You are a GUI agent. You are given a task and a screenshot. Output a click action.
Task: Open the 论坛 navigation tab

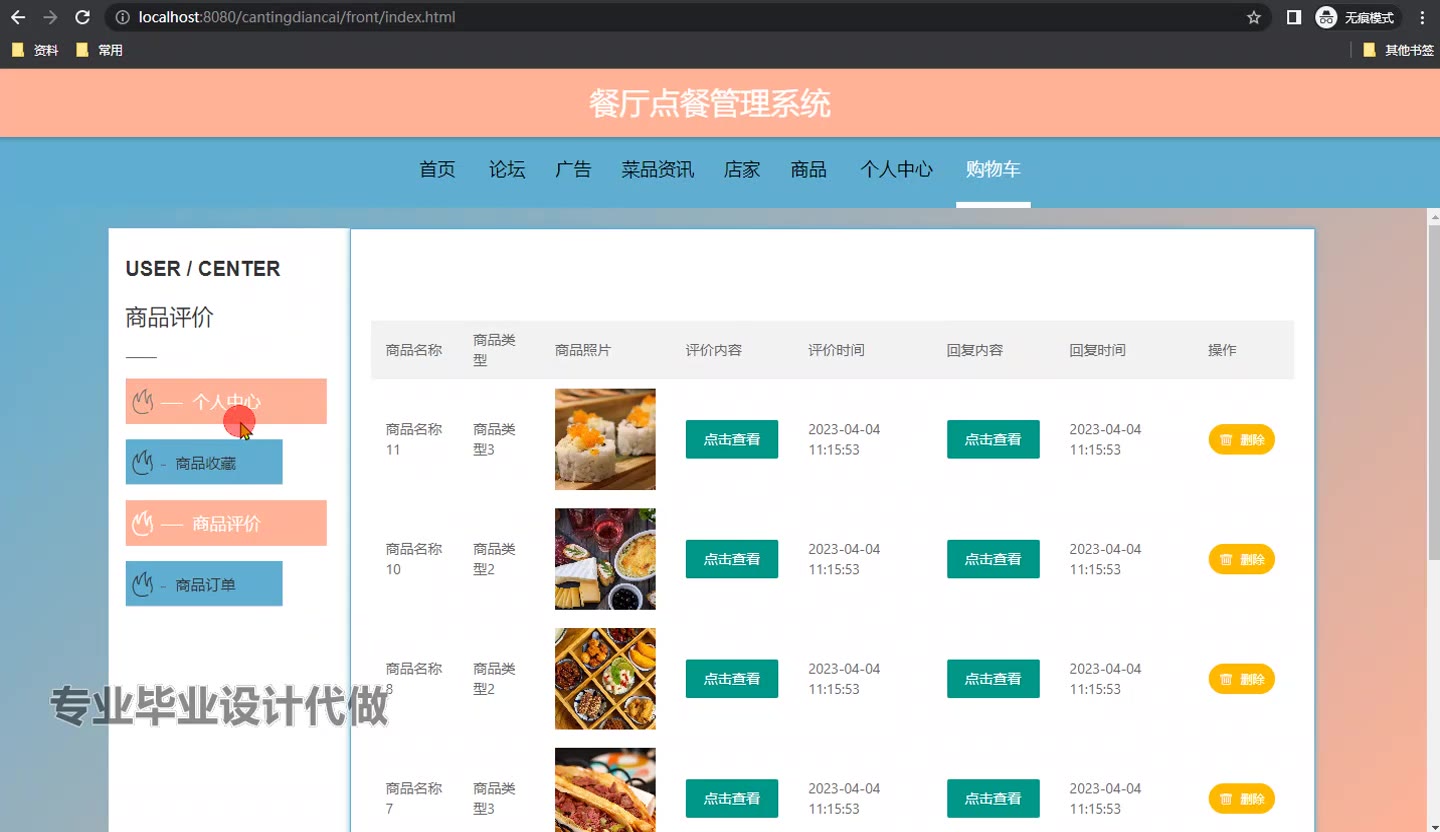(507, 170)
